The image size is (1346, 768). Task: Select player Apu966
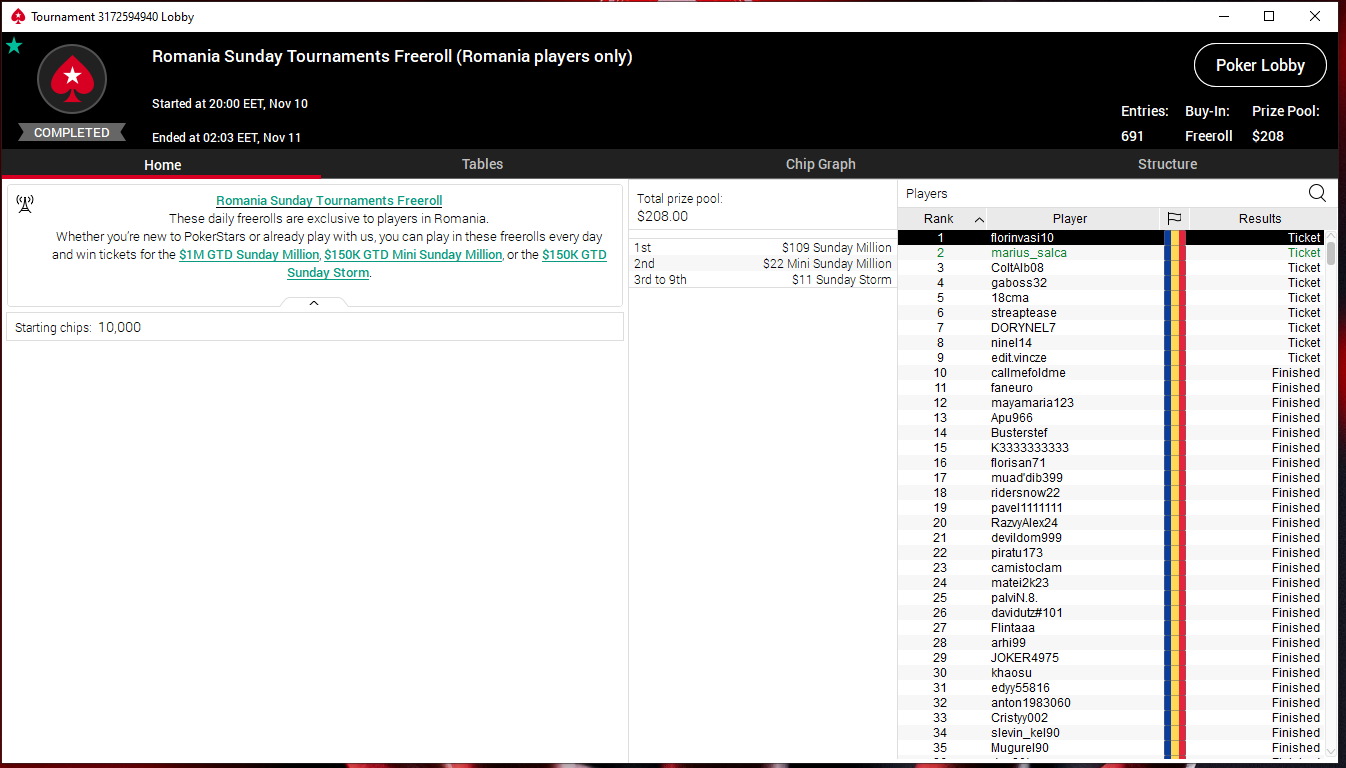click(1111, 418)
